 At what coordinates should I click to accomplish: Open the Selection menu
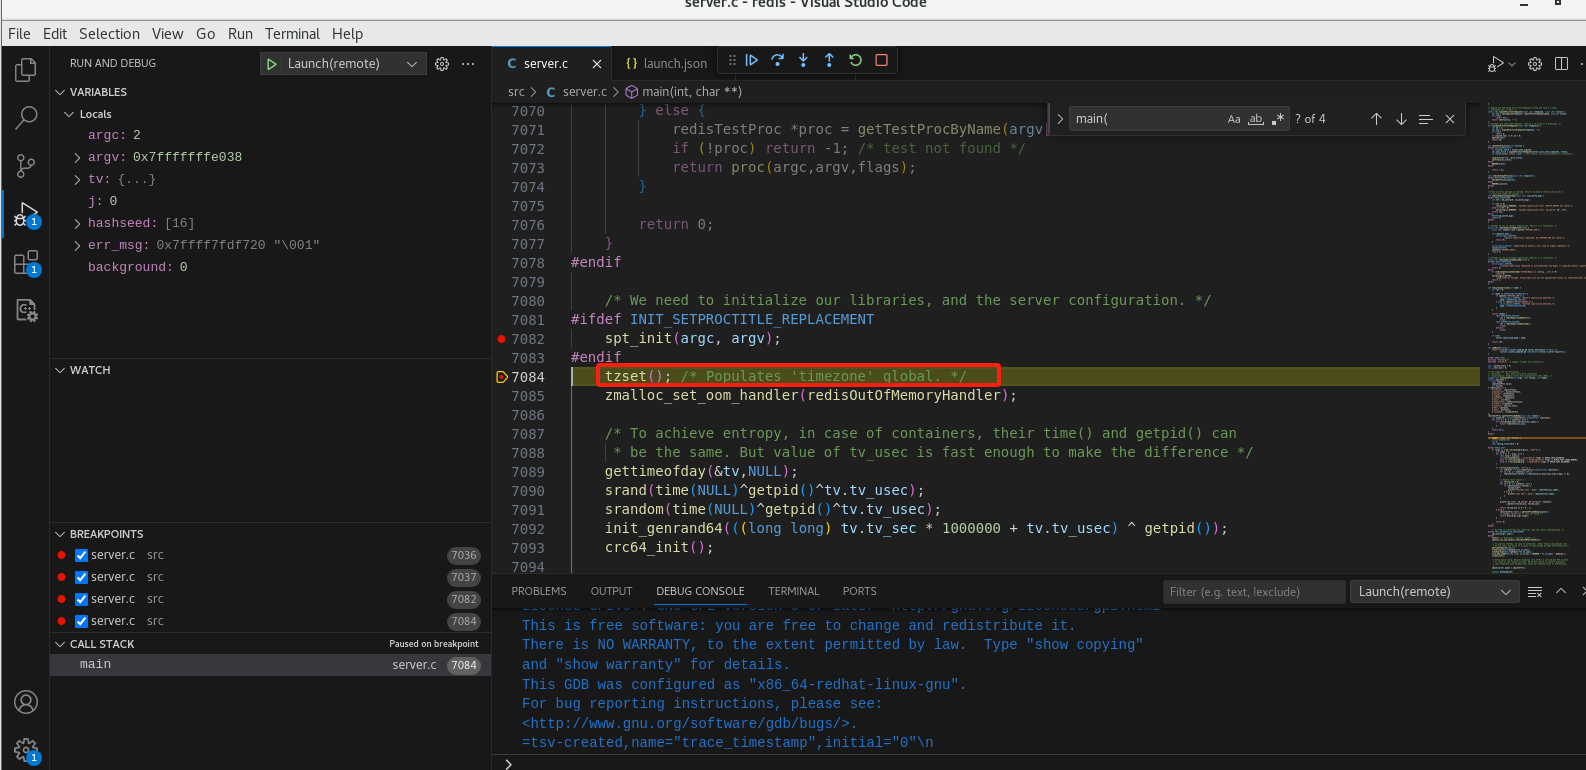pos(109,33)
